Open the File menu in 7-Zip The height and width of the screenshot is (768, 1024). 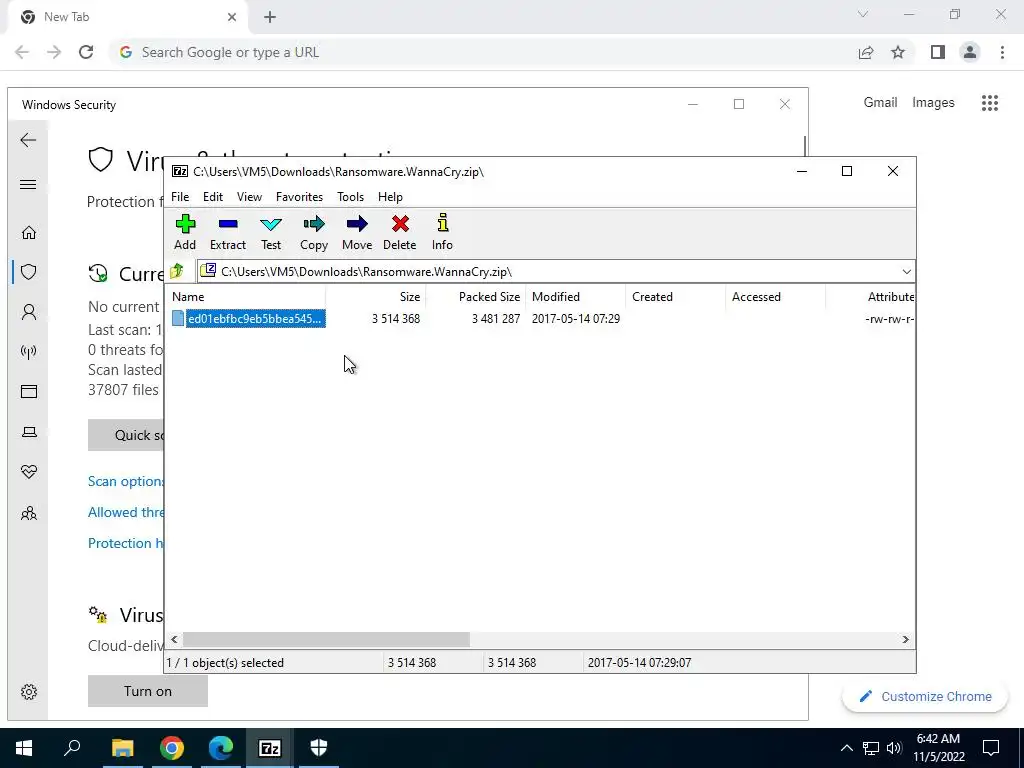[x=180, y=197]
